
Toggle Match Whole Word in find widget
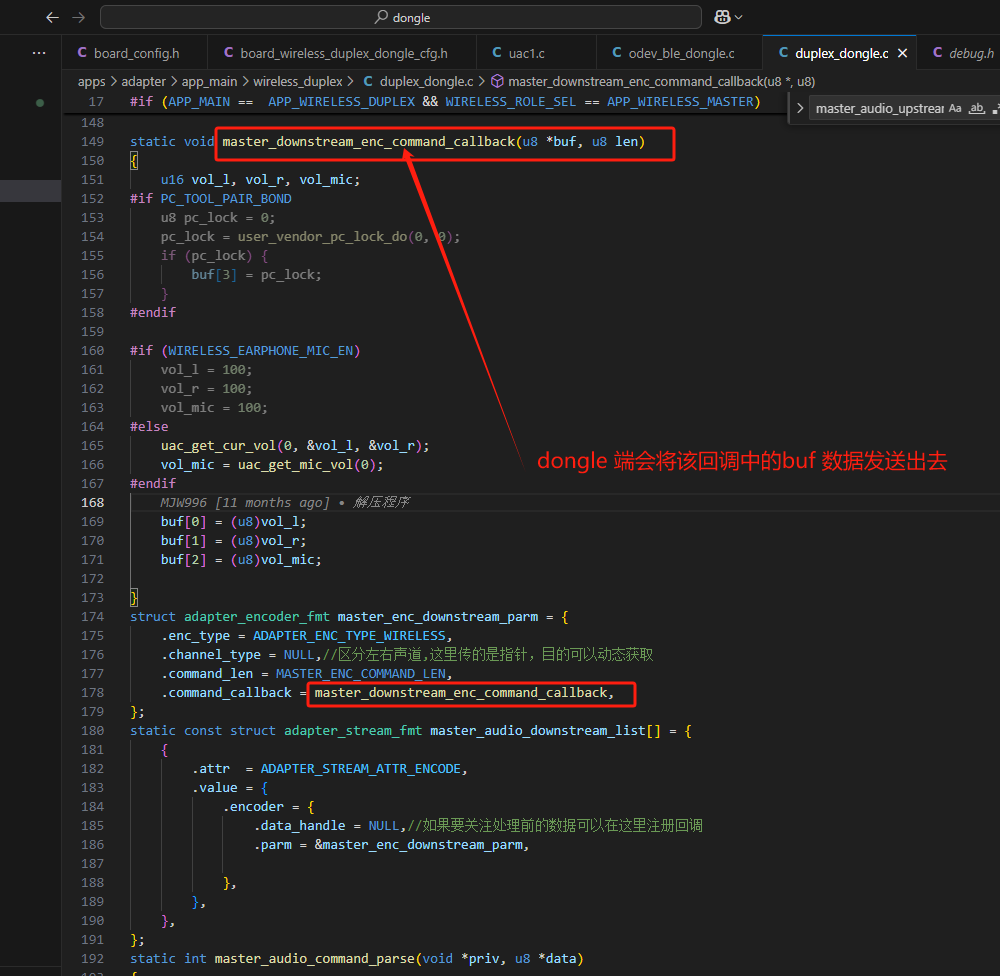pos(976,108)
